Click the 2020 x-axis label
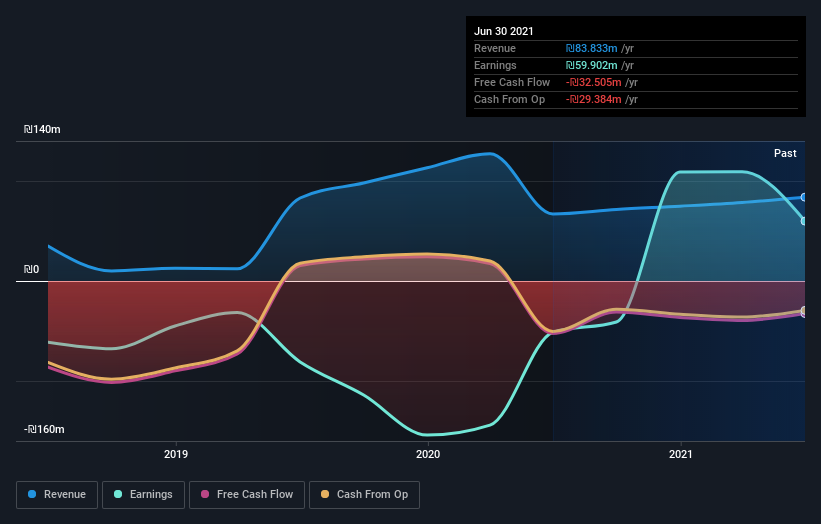This screenshot has width=821, height=524. click(x=428, y=454)
